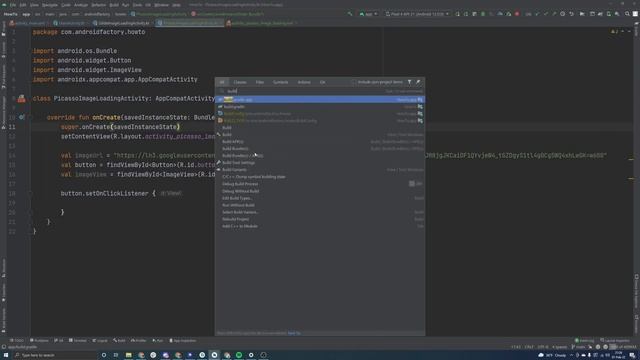Select C/C++ Dump symbol building state
Image resolution: width=640 pixels, height=360 pixels.
click(320, 177)
